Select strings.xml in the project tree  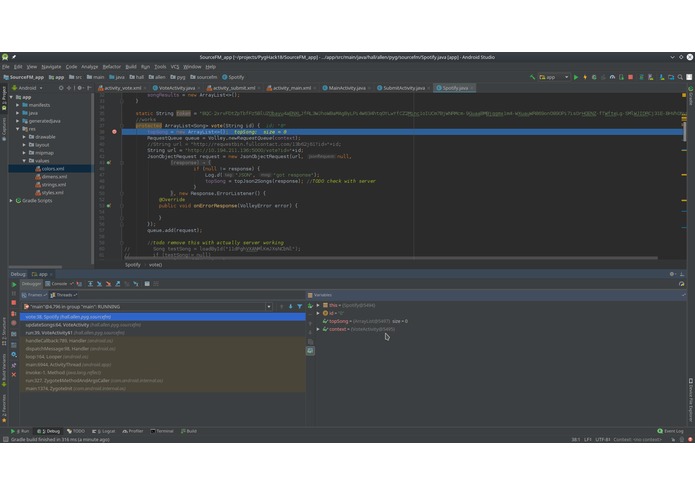[54, 185]
